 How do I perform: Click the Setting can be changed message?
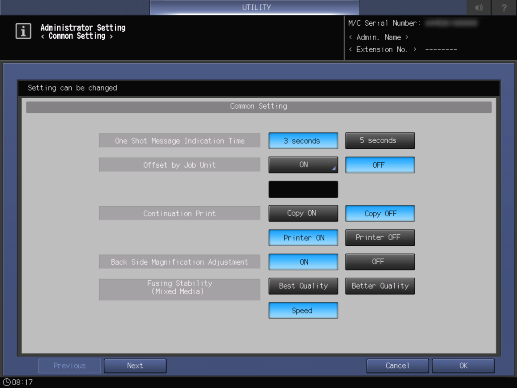72,88
